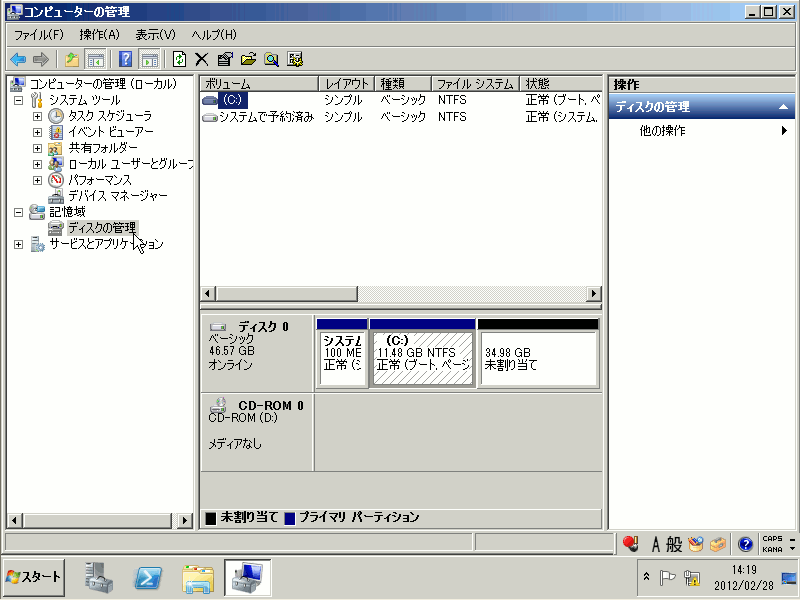Sort by the ファイル システム column header

(476, 84)
